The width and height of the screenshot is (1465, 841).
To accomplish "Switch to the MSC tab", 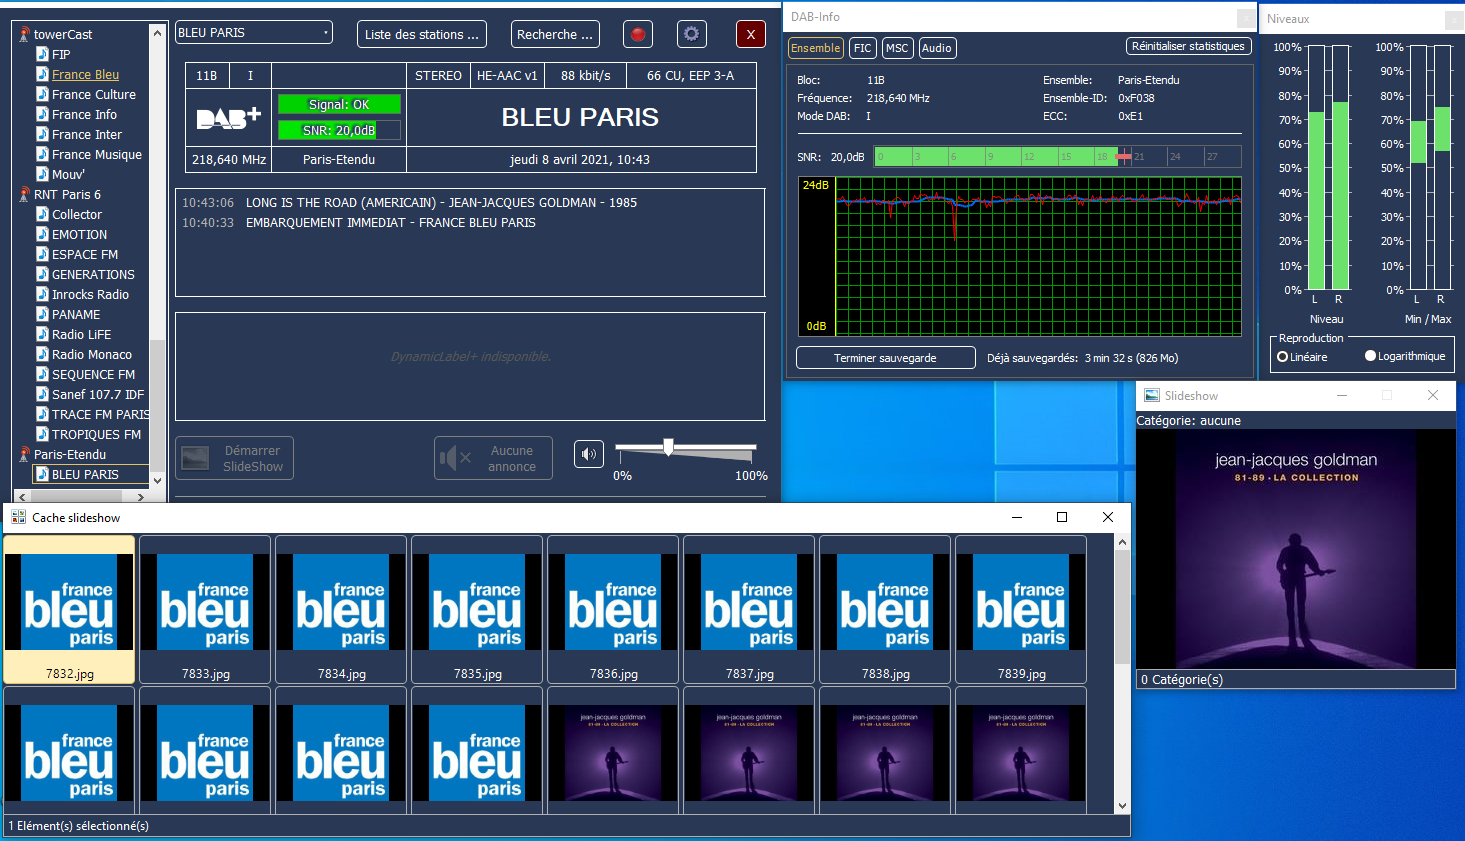I will click(897, 48).
